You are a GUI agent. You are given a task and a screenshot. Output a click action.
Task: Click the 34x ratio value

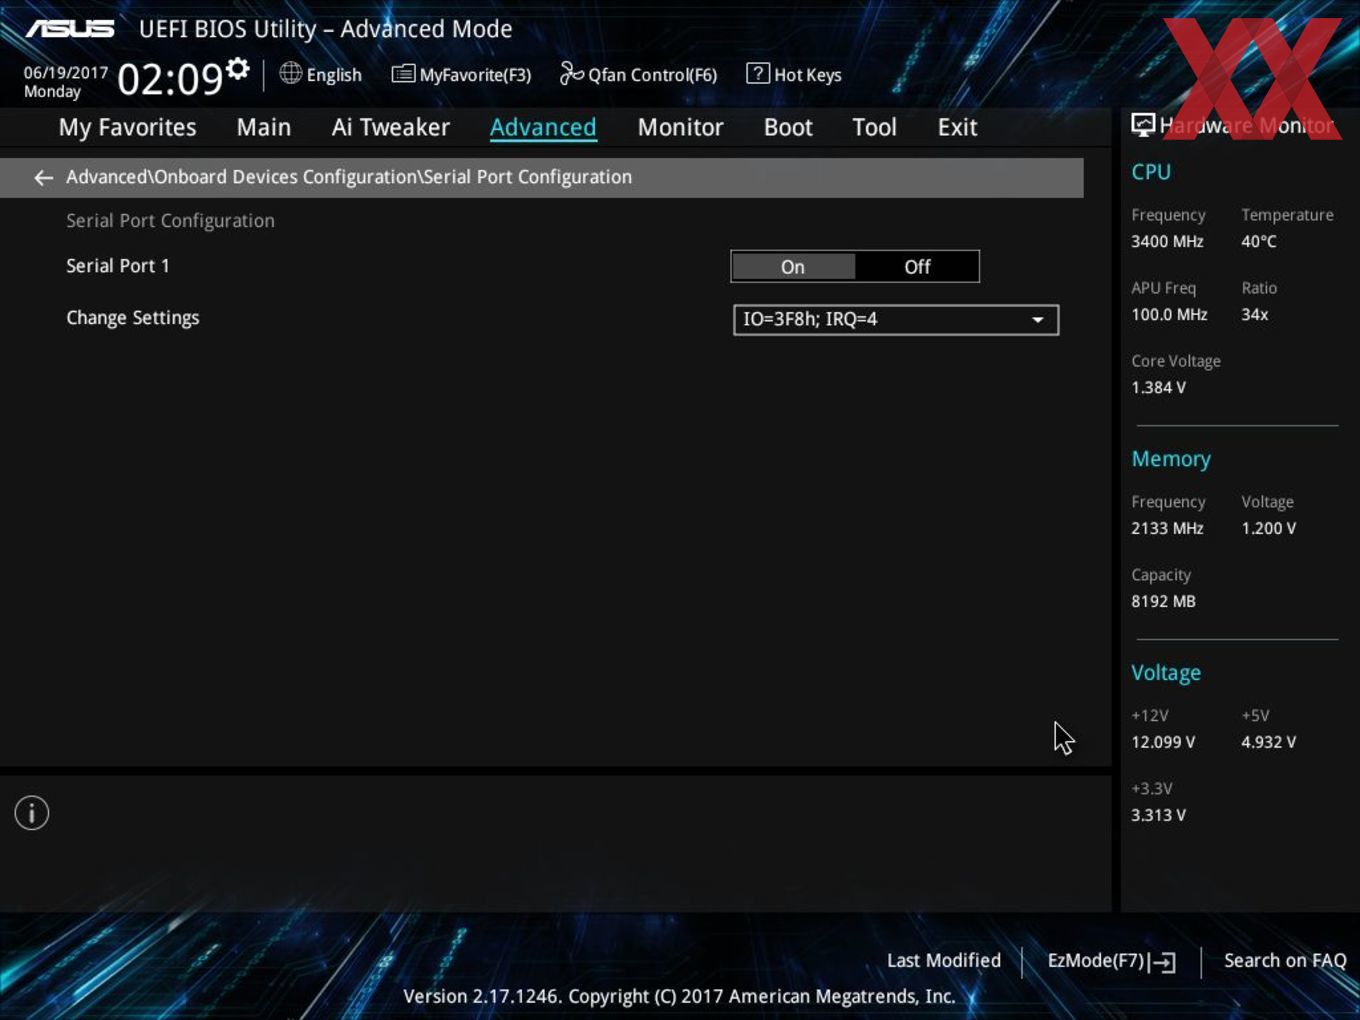tap(1255, 315)
